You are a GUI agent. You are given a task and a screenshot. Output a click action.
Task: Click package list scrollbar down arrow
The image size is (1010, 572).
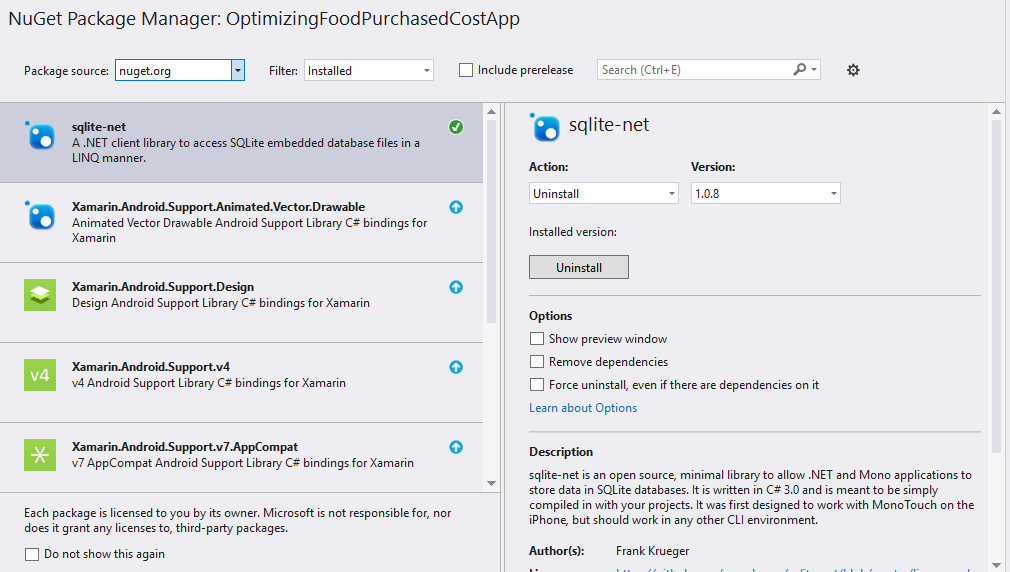click(491, 483)
